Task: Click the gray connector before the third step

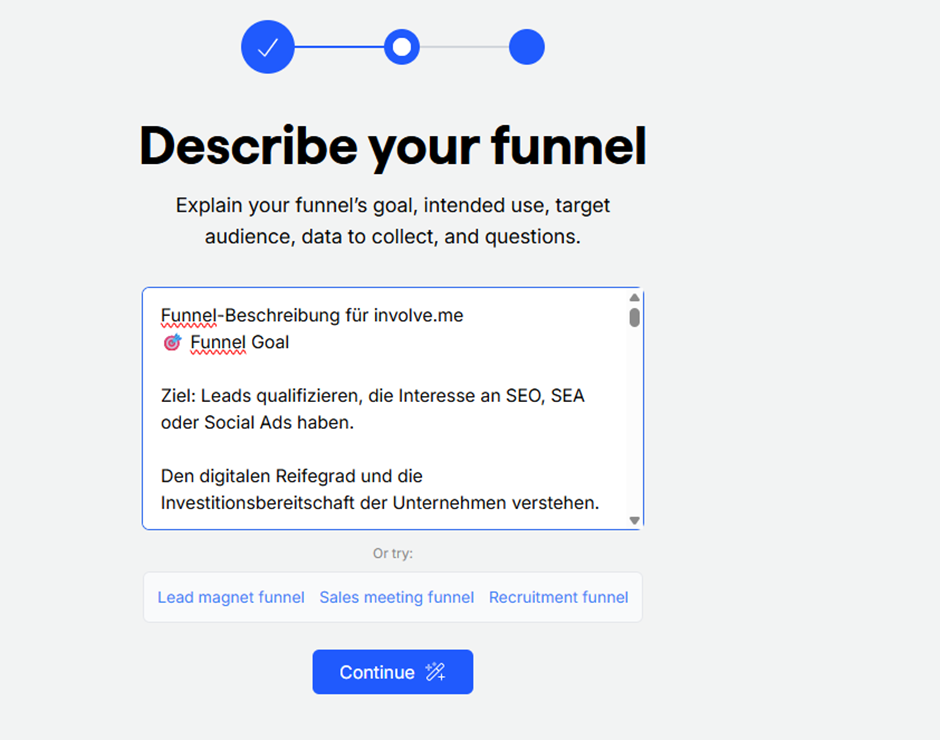Action: [464, 47]
